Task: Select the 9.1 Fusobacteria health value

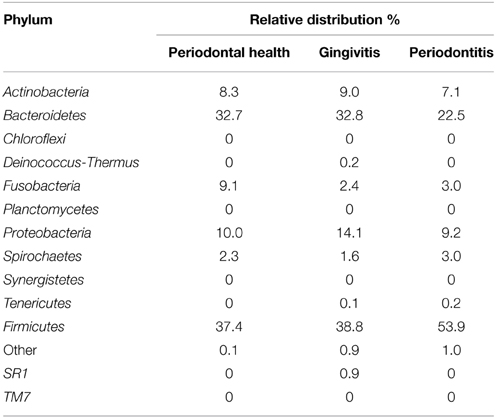Action: point(229,186)
